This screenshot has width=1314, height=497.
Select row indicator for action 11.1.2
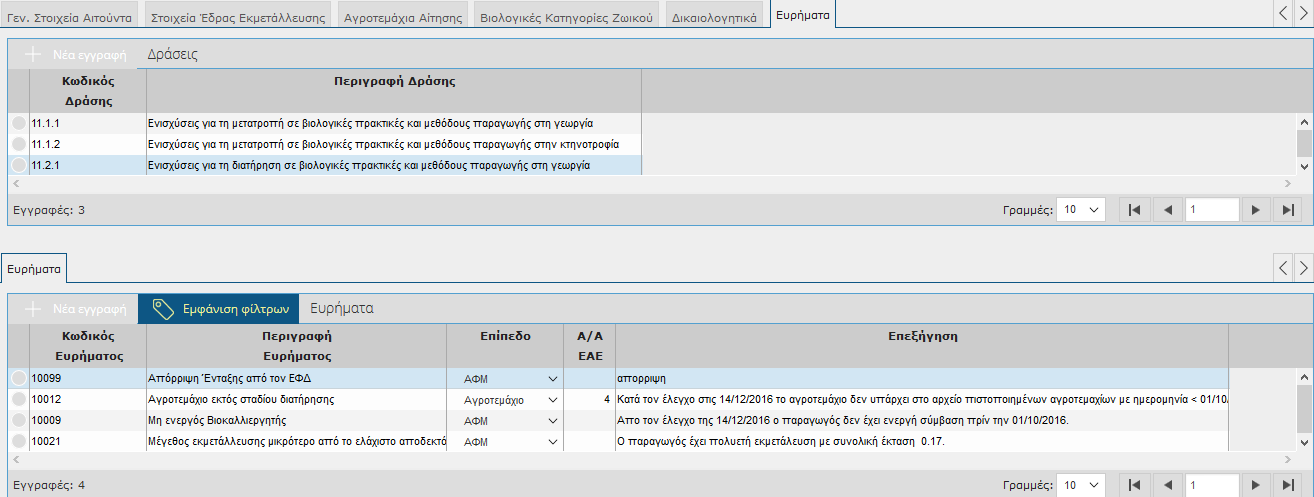click(x=19, y=144)
